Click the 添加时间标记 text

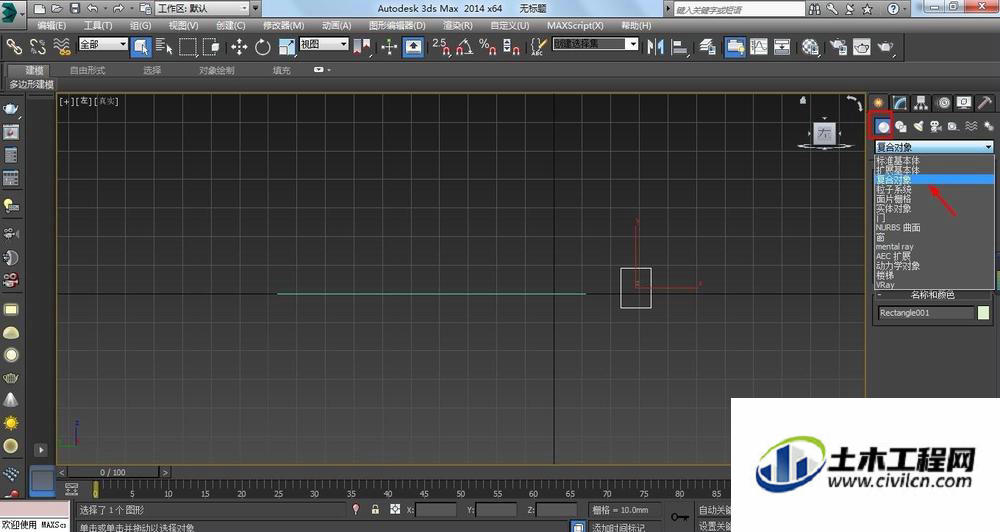click(618, 527)
